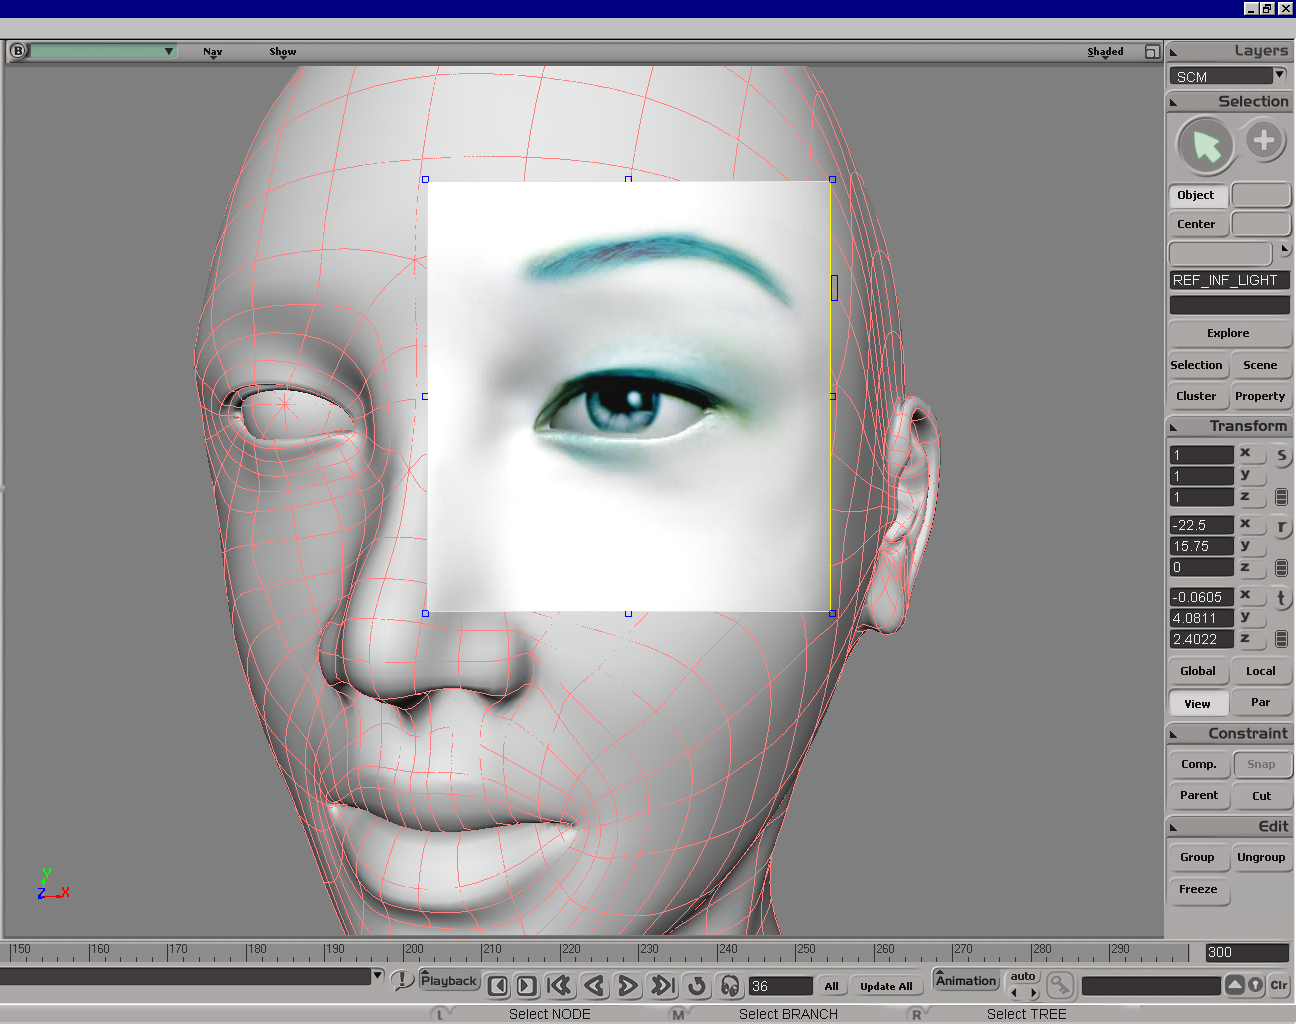Click the plus add-to-selection icon

(x=1264, y=140)
